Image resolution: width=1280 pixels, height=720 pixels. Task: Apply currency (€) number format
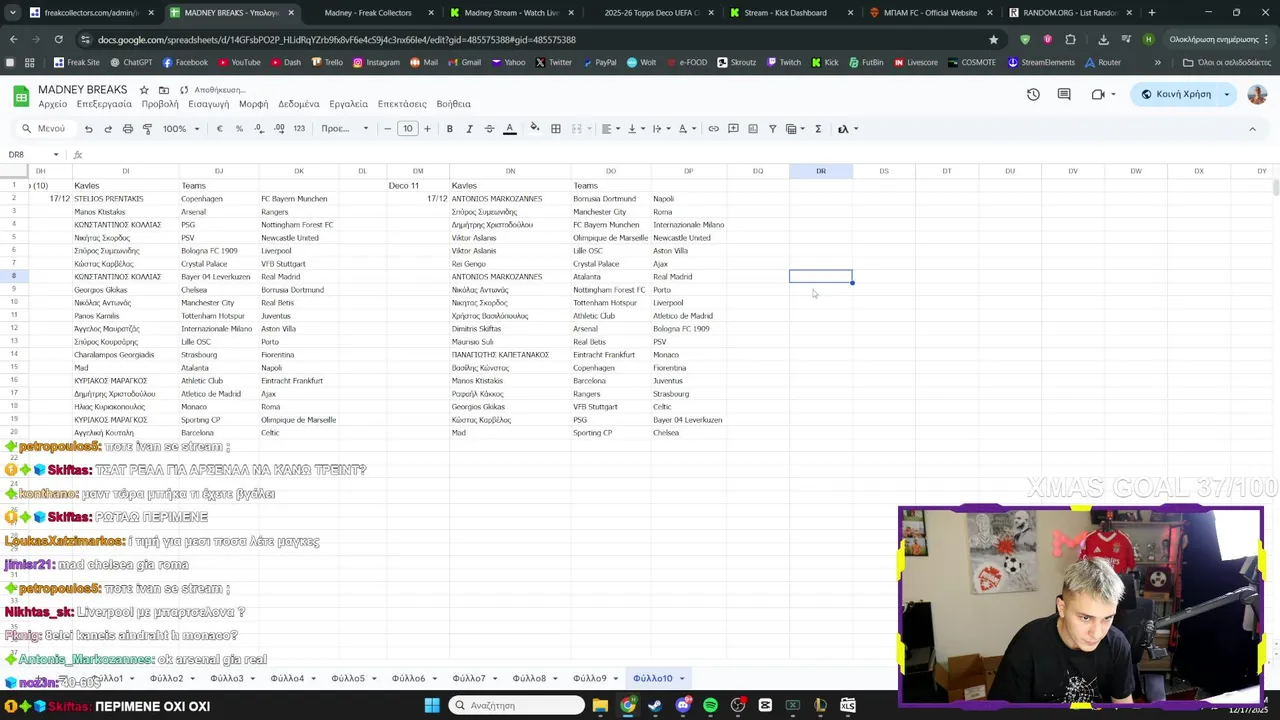click(x=220, y=129)
